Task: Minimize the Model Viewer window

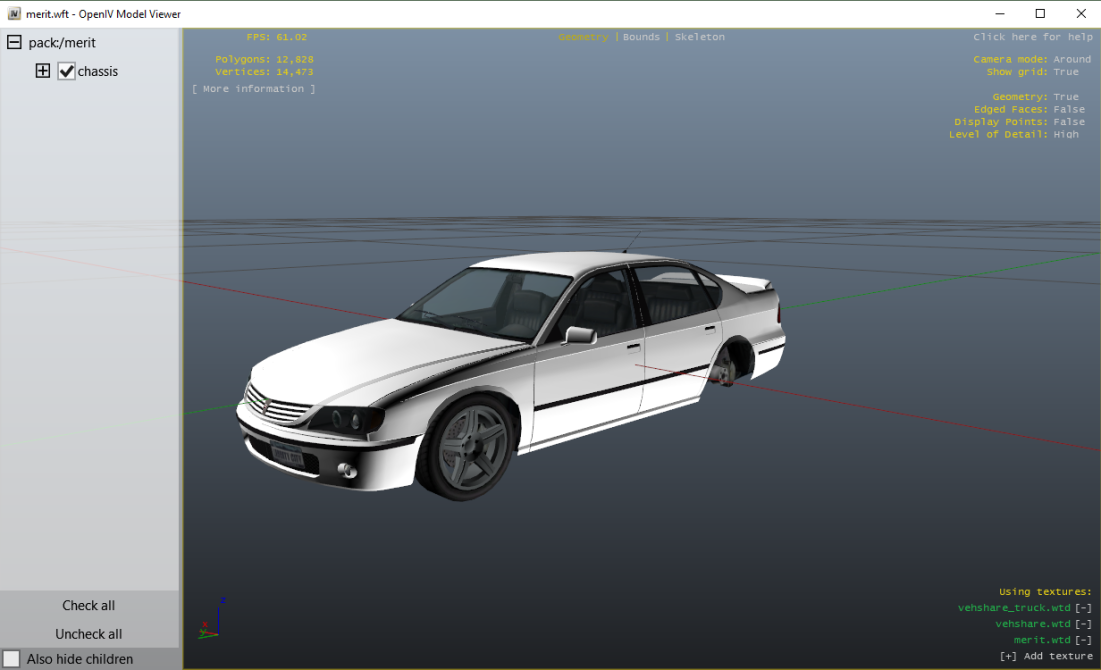Action: 1000,13
